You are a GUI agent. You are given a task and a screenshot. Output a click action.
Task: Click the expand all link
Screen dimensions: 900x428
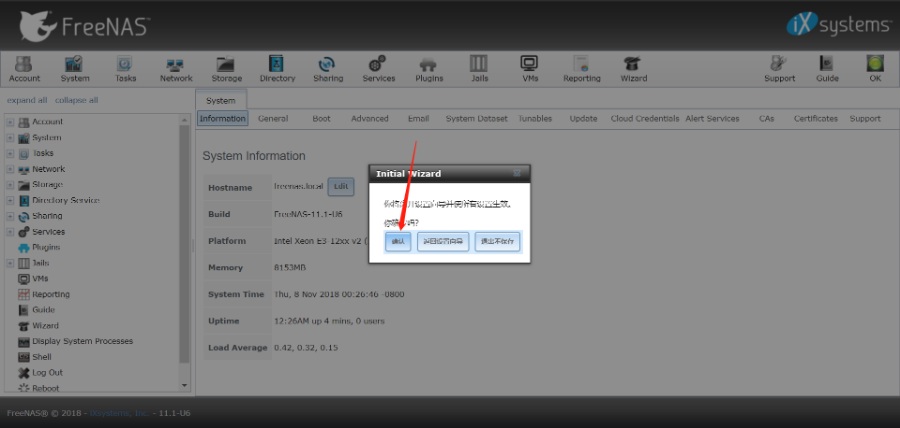(27, 100)
